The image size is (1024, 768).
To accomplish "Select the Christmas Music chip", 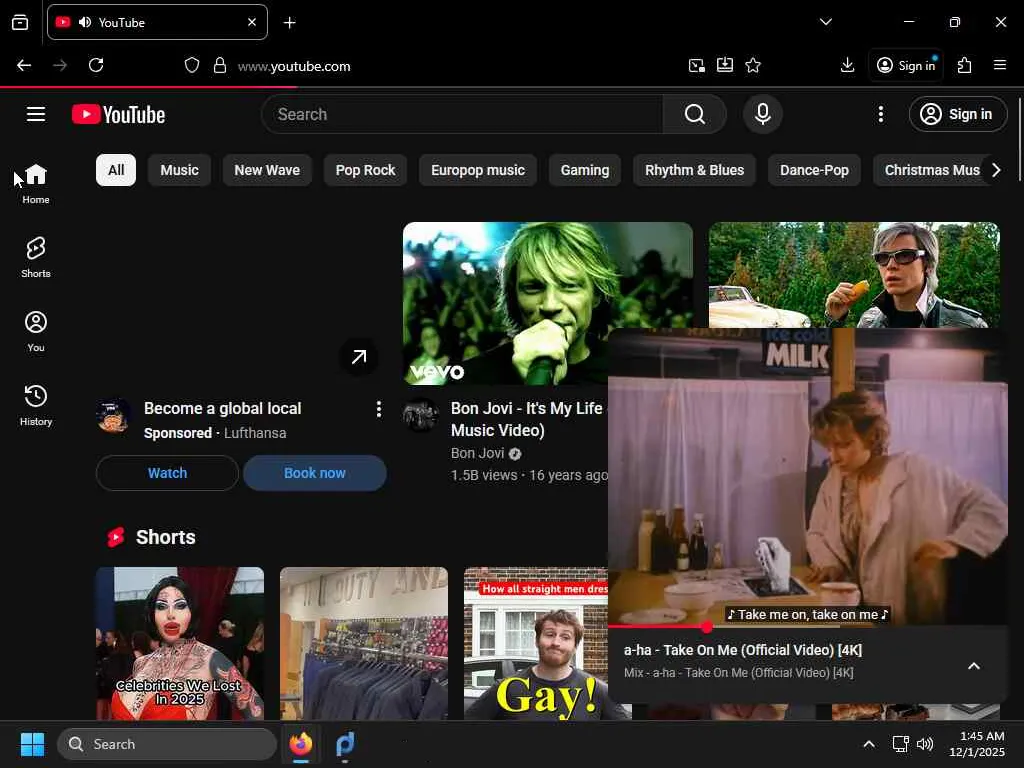I will click(x=929, y=170).
